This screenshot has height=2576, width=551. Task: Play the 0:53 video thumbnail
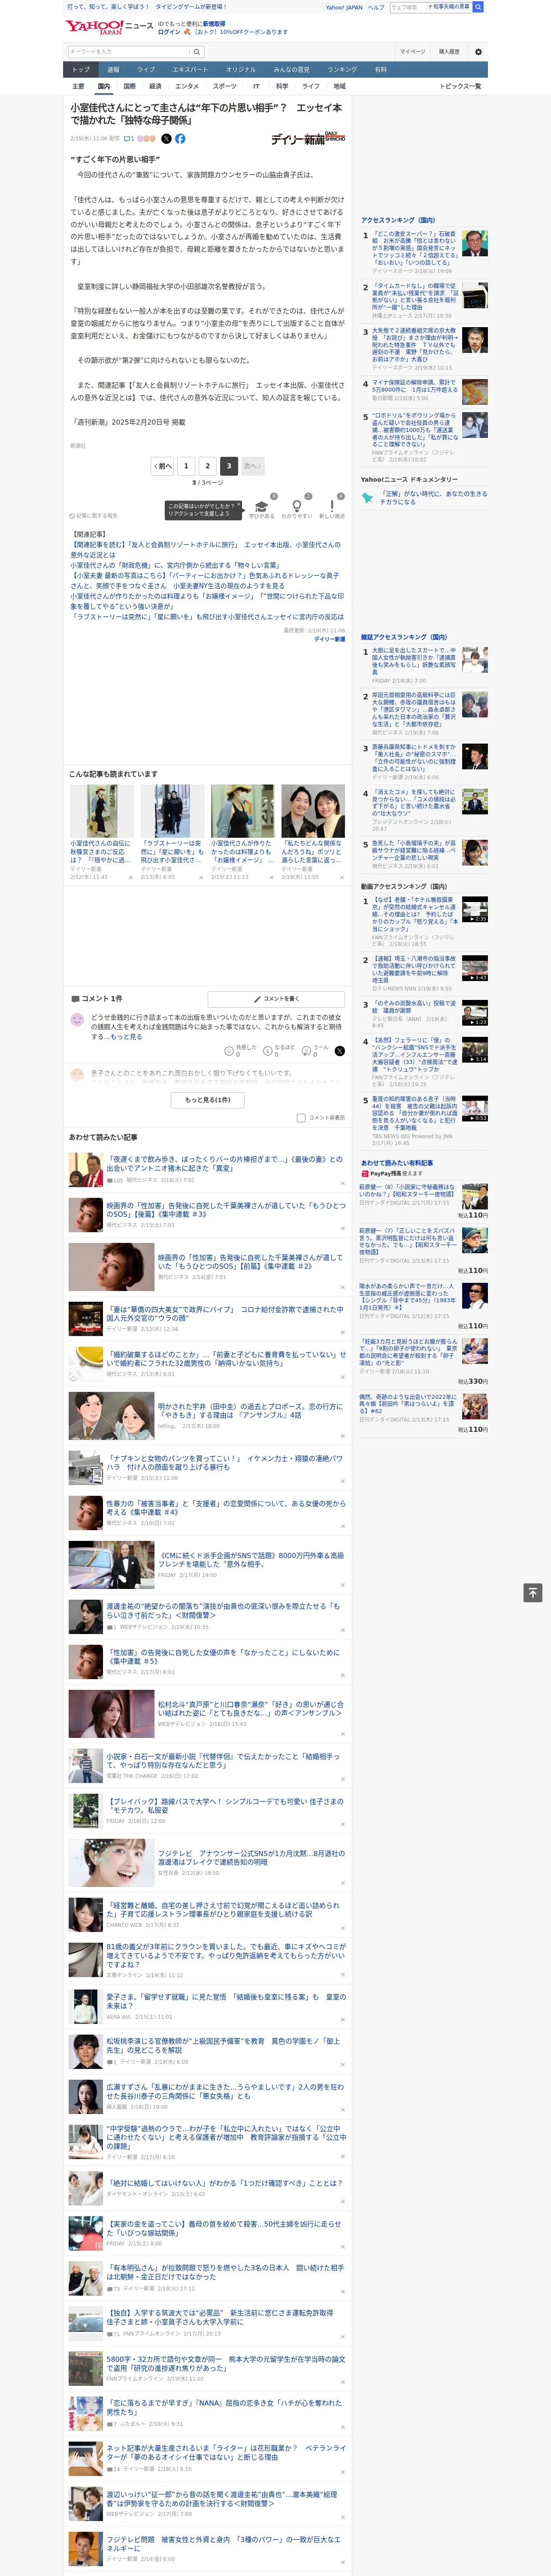[x=475, y=1108]
